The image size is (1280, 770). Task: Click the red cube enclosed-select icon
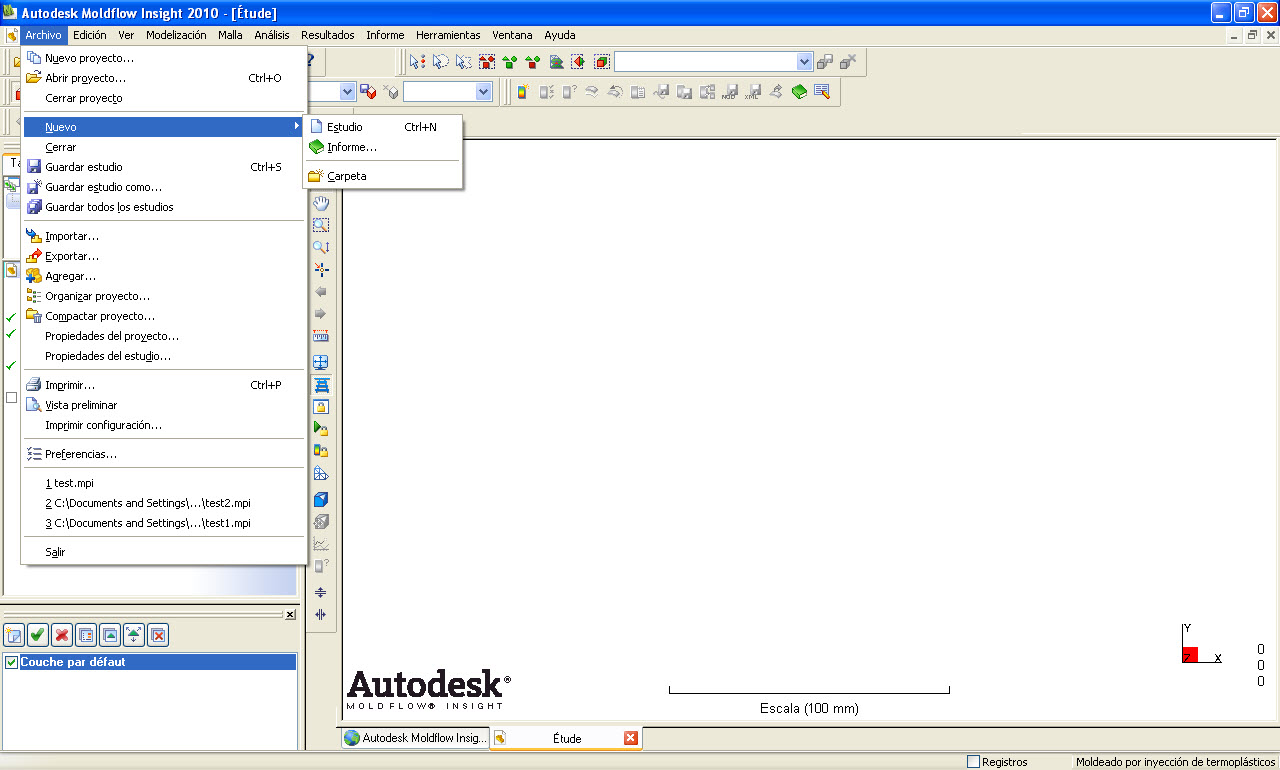(x=602, y=62)
